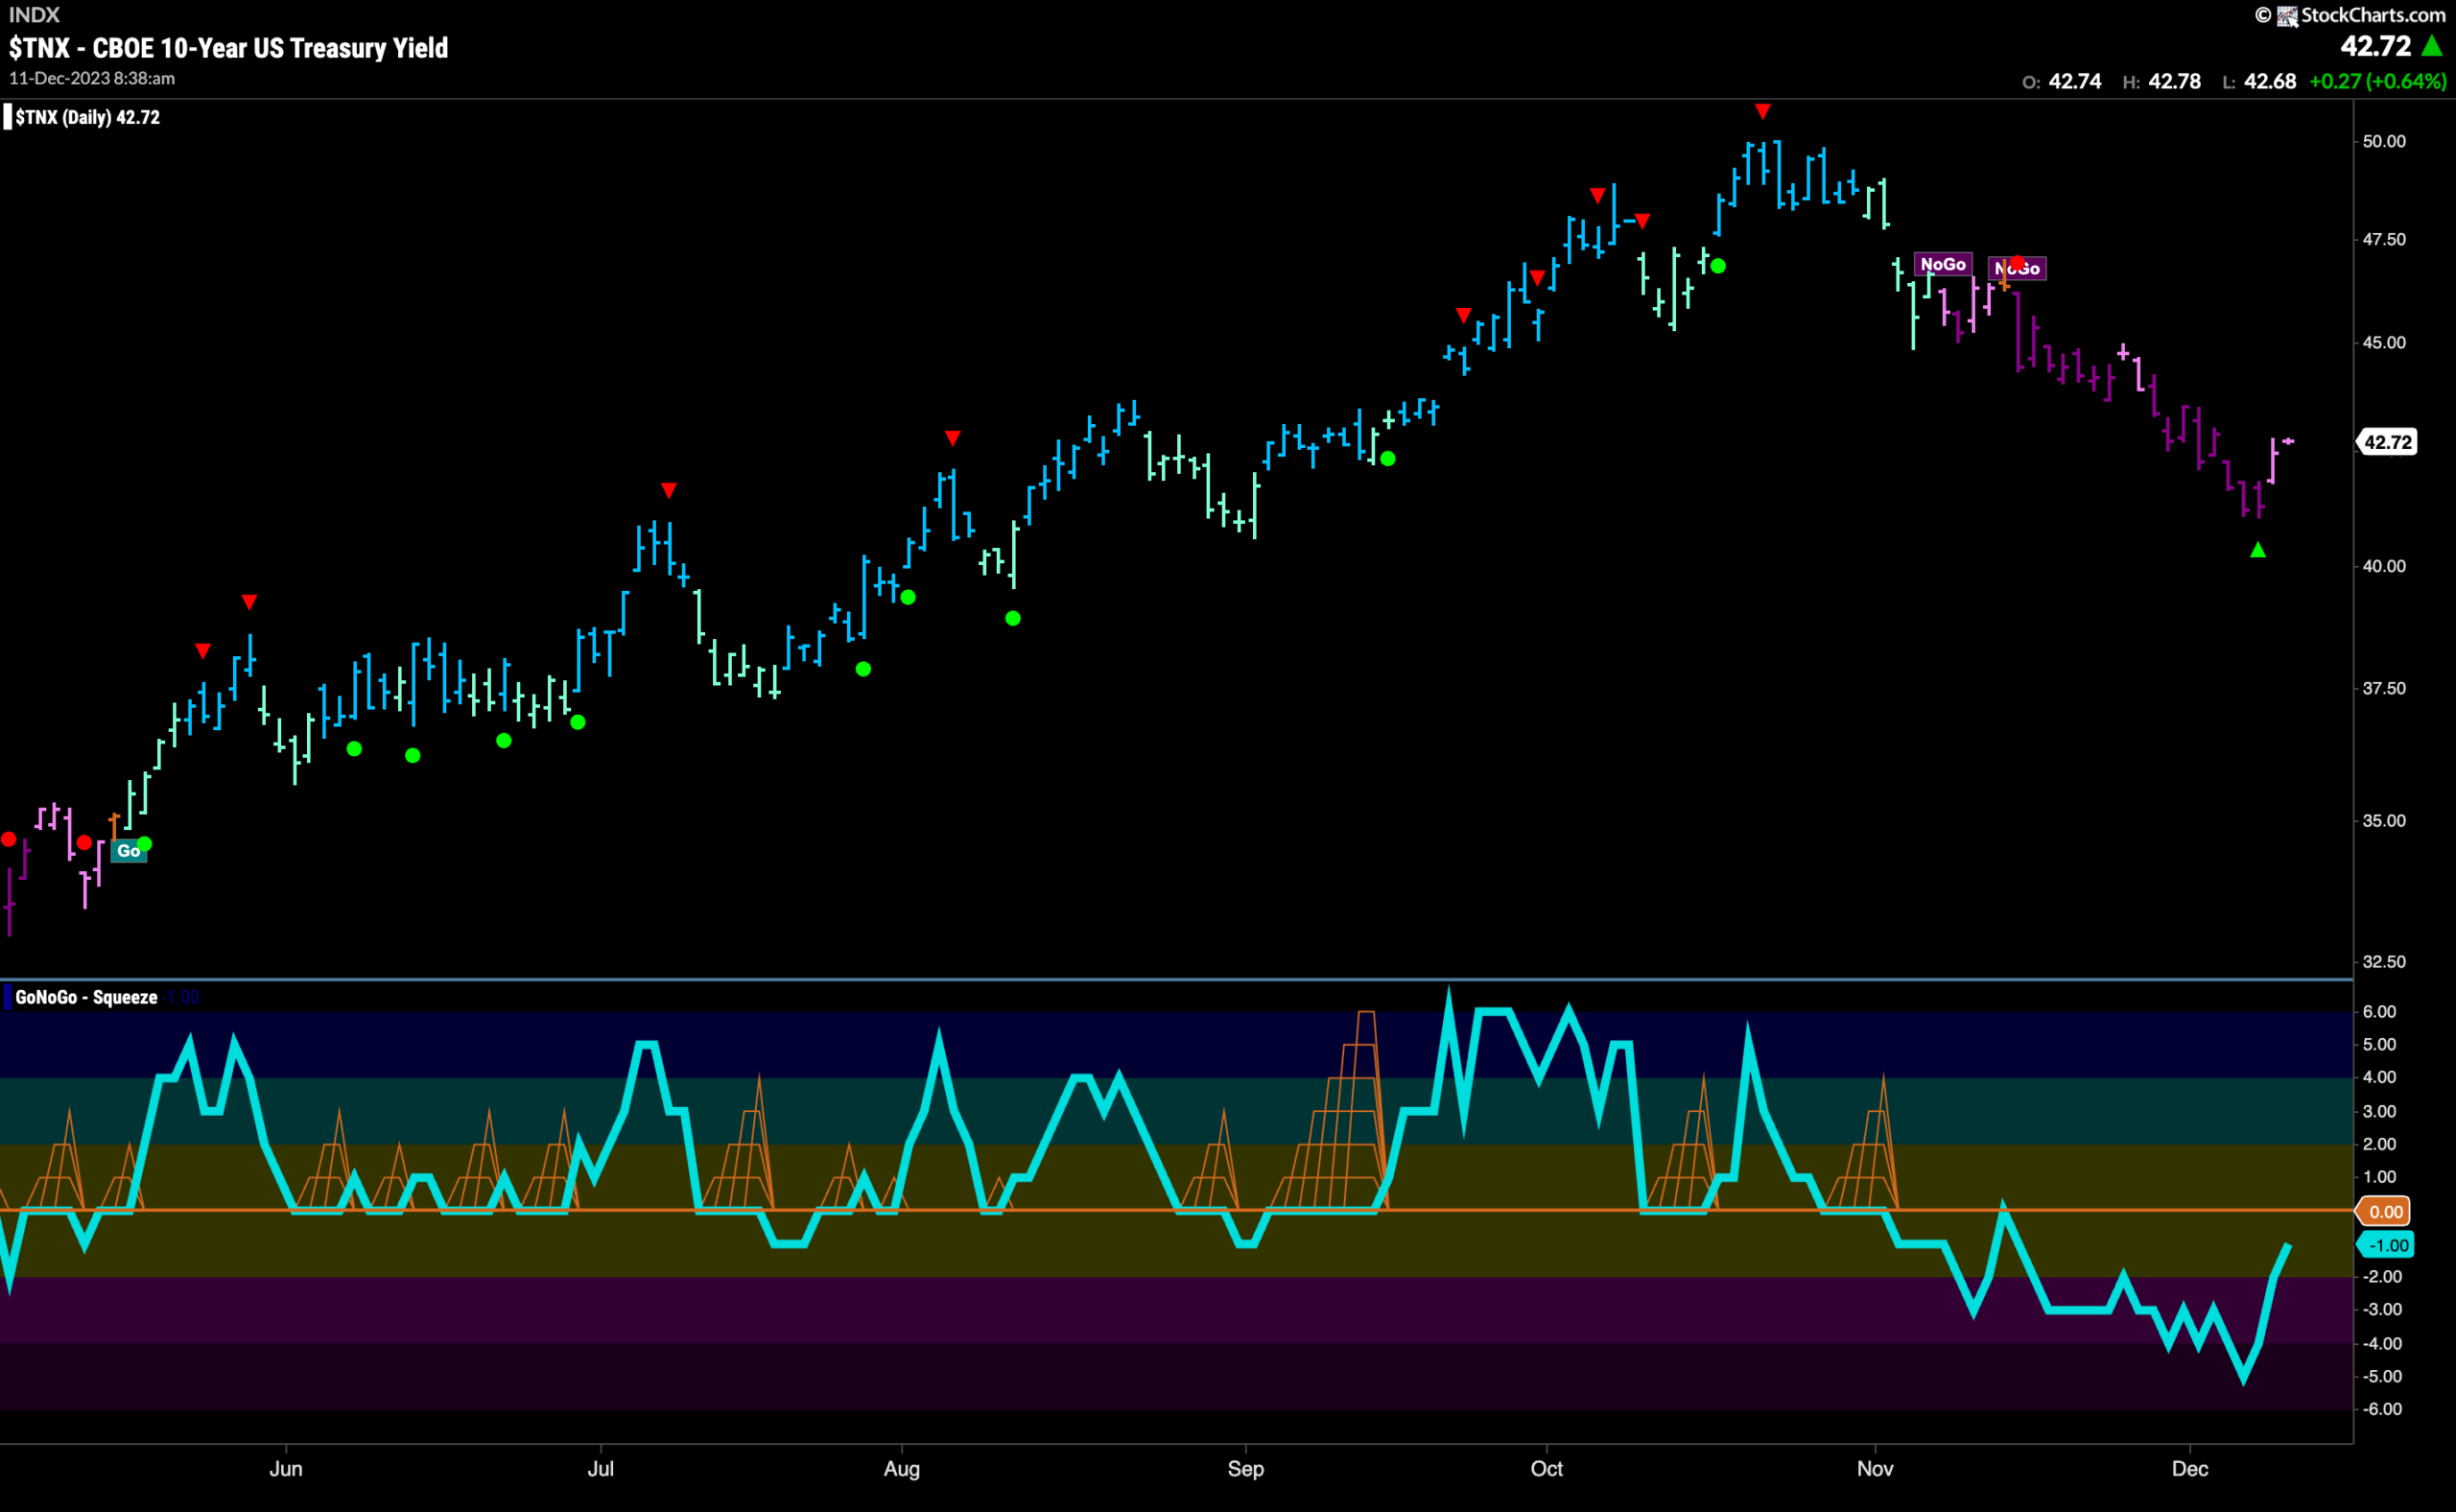Click the $TNX (Daily) legend label
Screen dimensions: 2456x1512
click(87, 117)
